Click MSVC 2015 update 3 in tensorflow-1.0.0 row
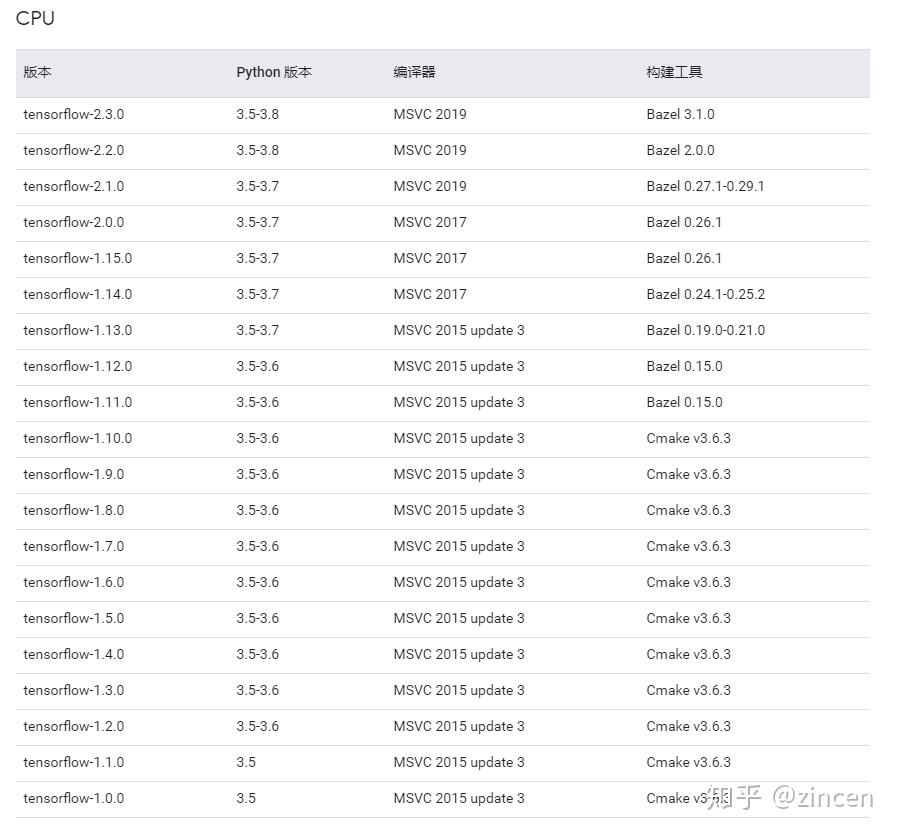This screenshot has width=897, height=834. (459, 799)
